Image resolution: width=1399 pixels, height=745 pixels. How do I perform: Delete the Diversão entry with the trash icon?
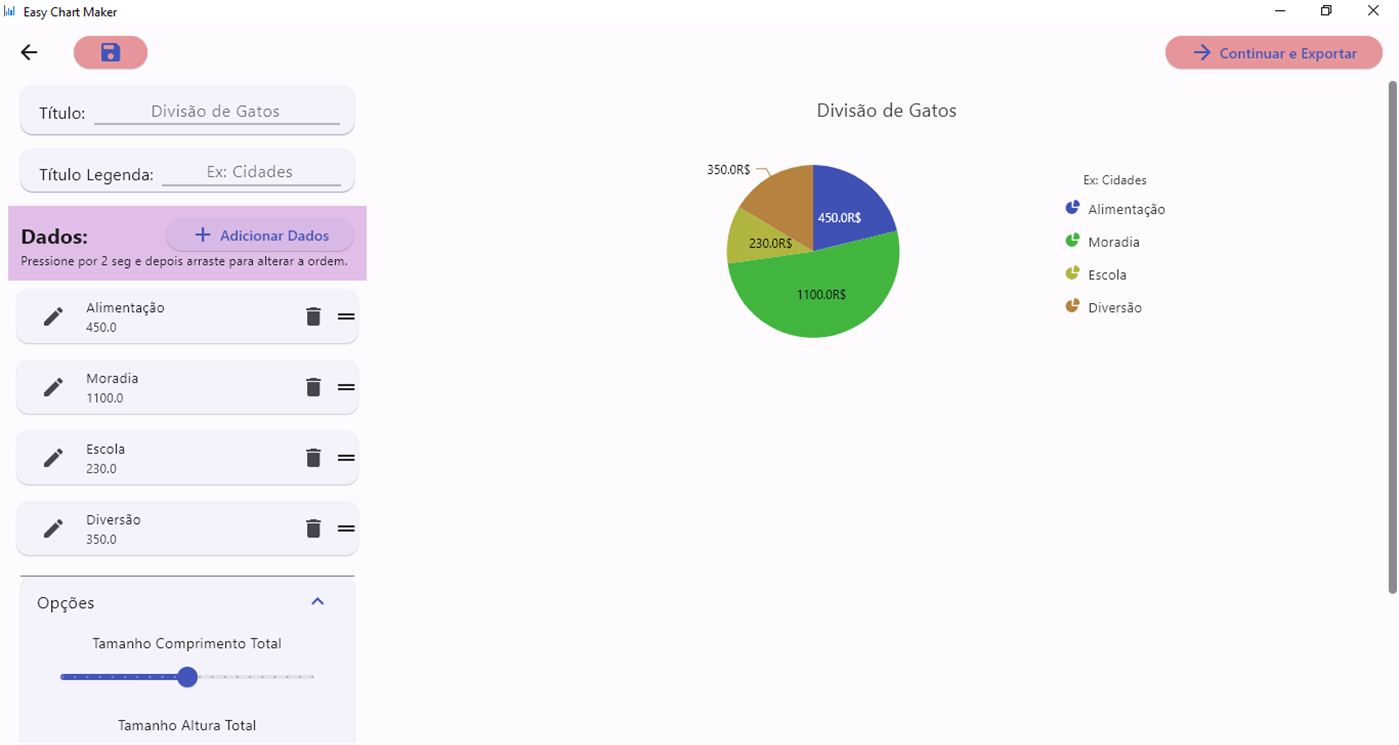[313, 528]
